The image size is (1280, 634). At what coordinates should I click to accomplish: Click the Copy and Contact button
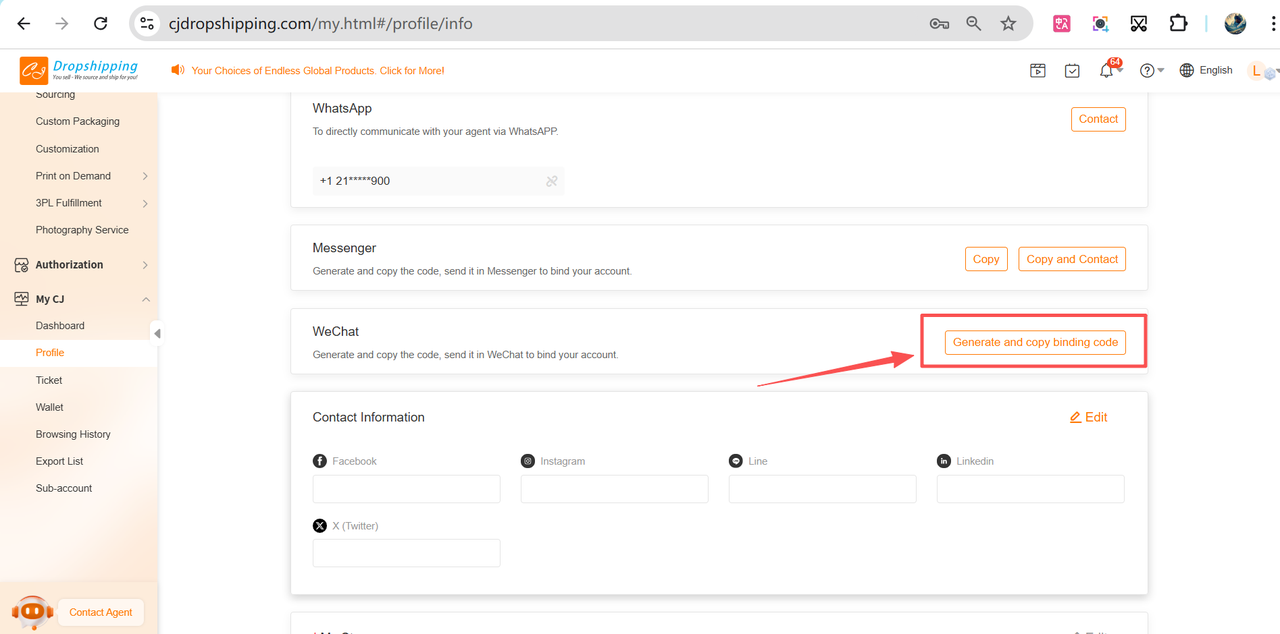[x=1072, y=259]
